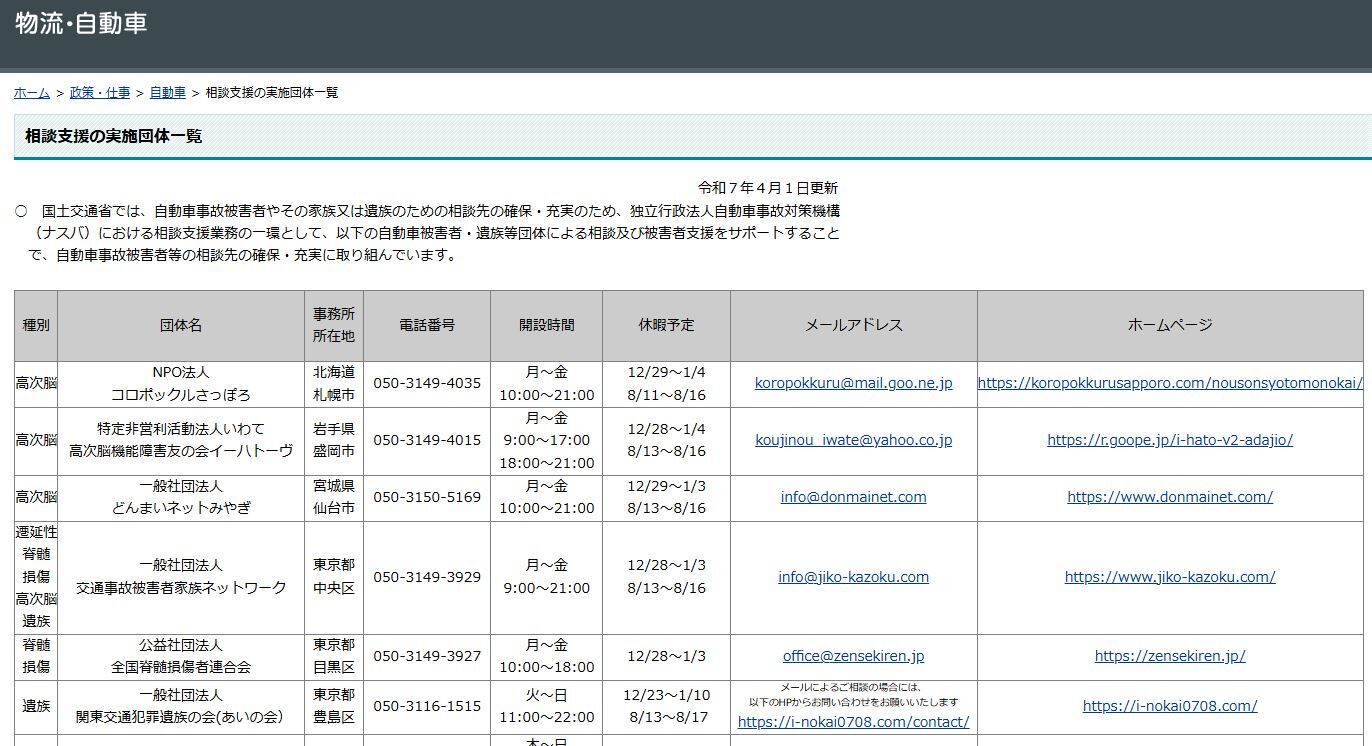Click organization 交通事故被害者家族ネットワーク
Viewport: 1372px width, 746px height.
tap(181, 588)
